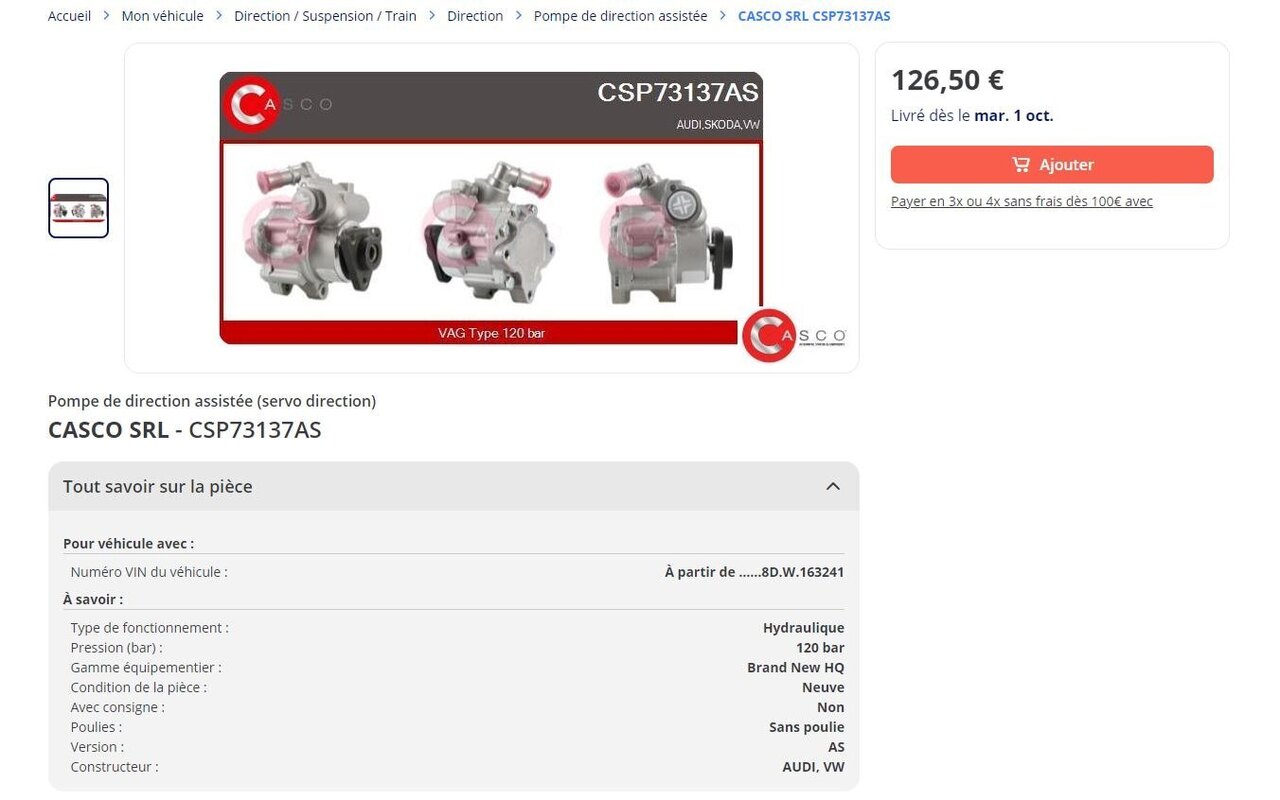Click the CASCO logo at the image bottom-right
This screenshot has height=800, width=1280.
[x=794, y=335]
